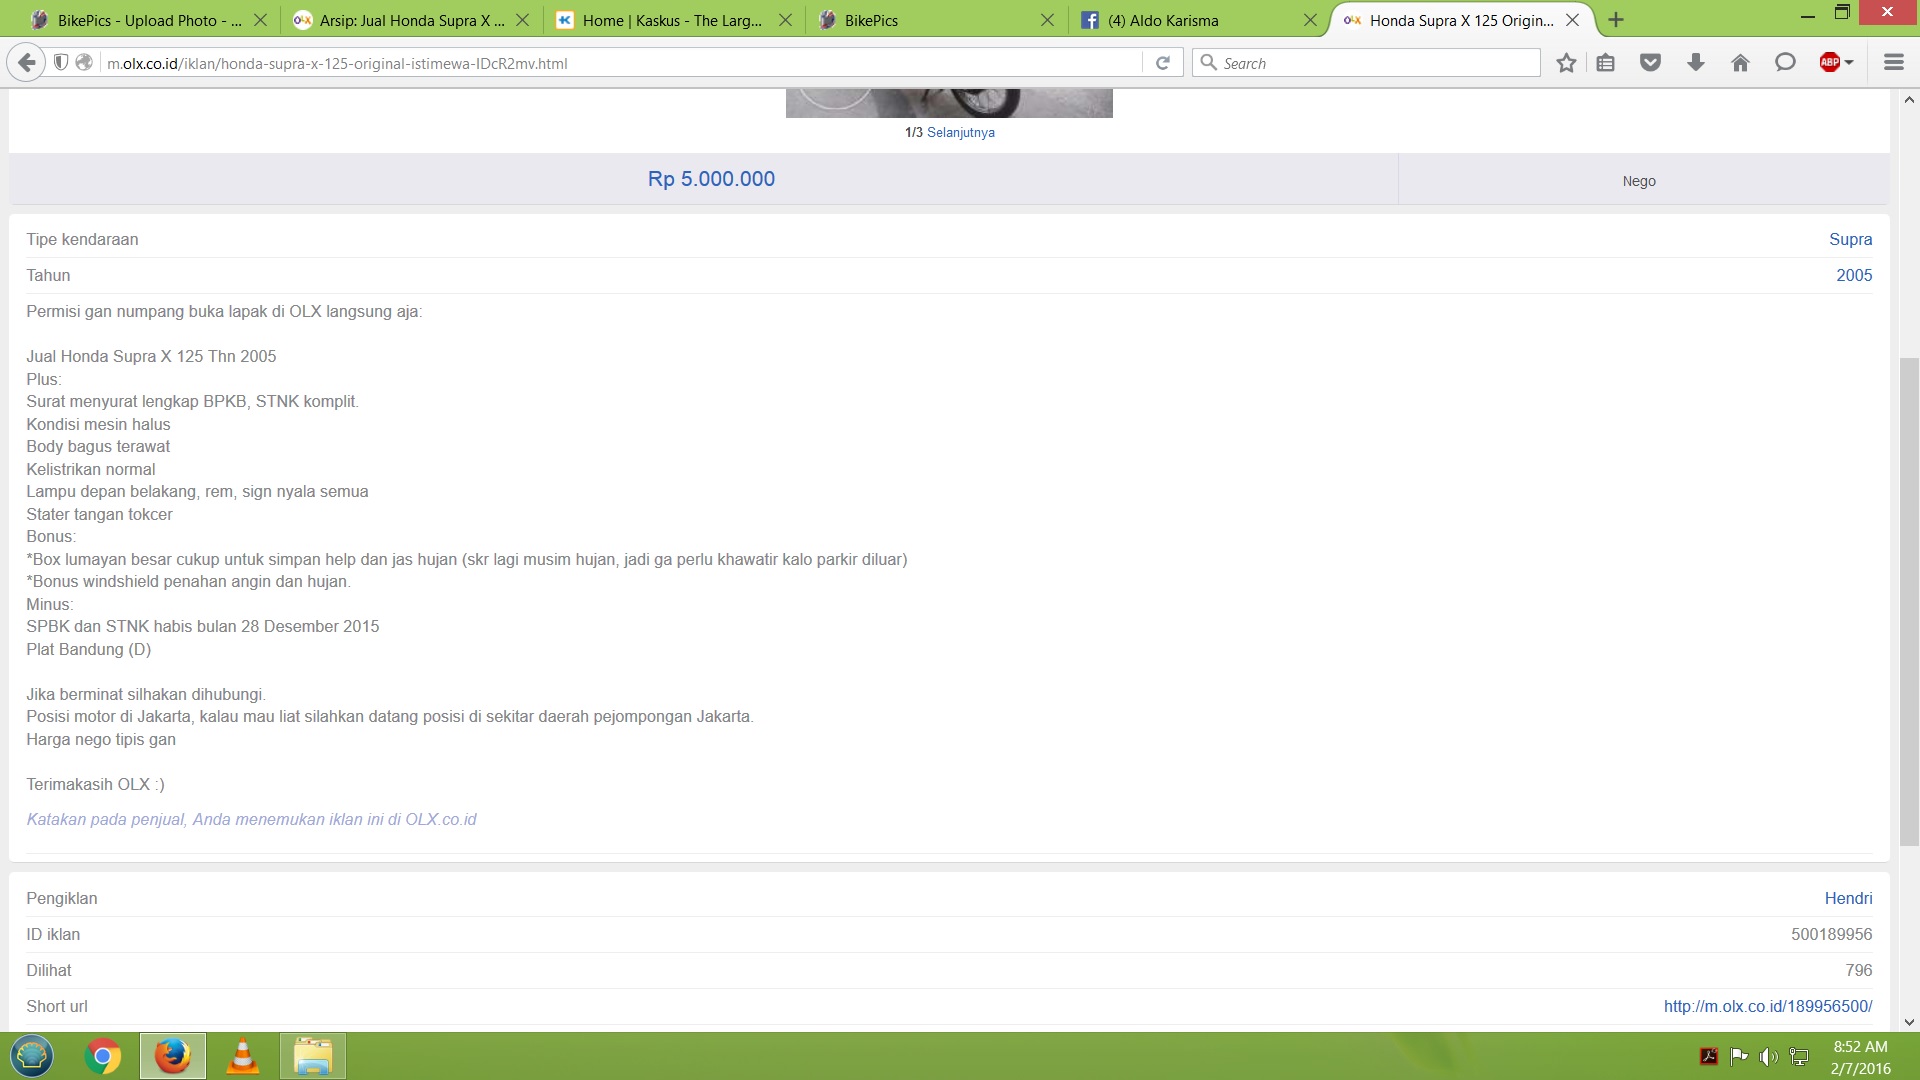Open the short url m.olx.co.id/189956500 link
The image size is (1920, 1080).
[x=1768, y=1006]
